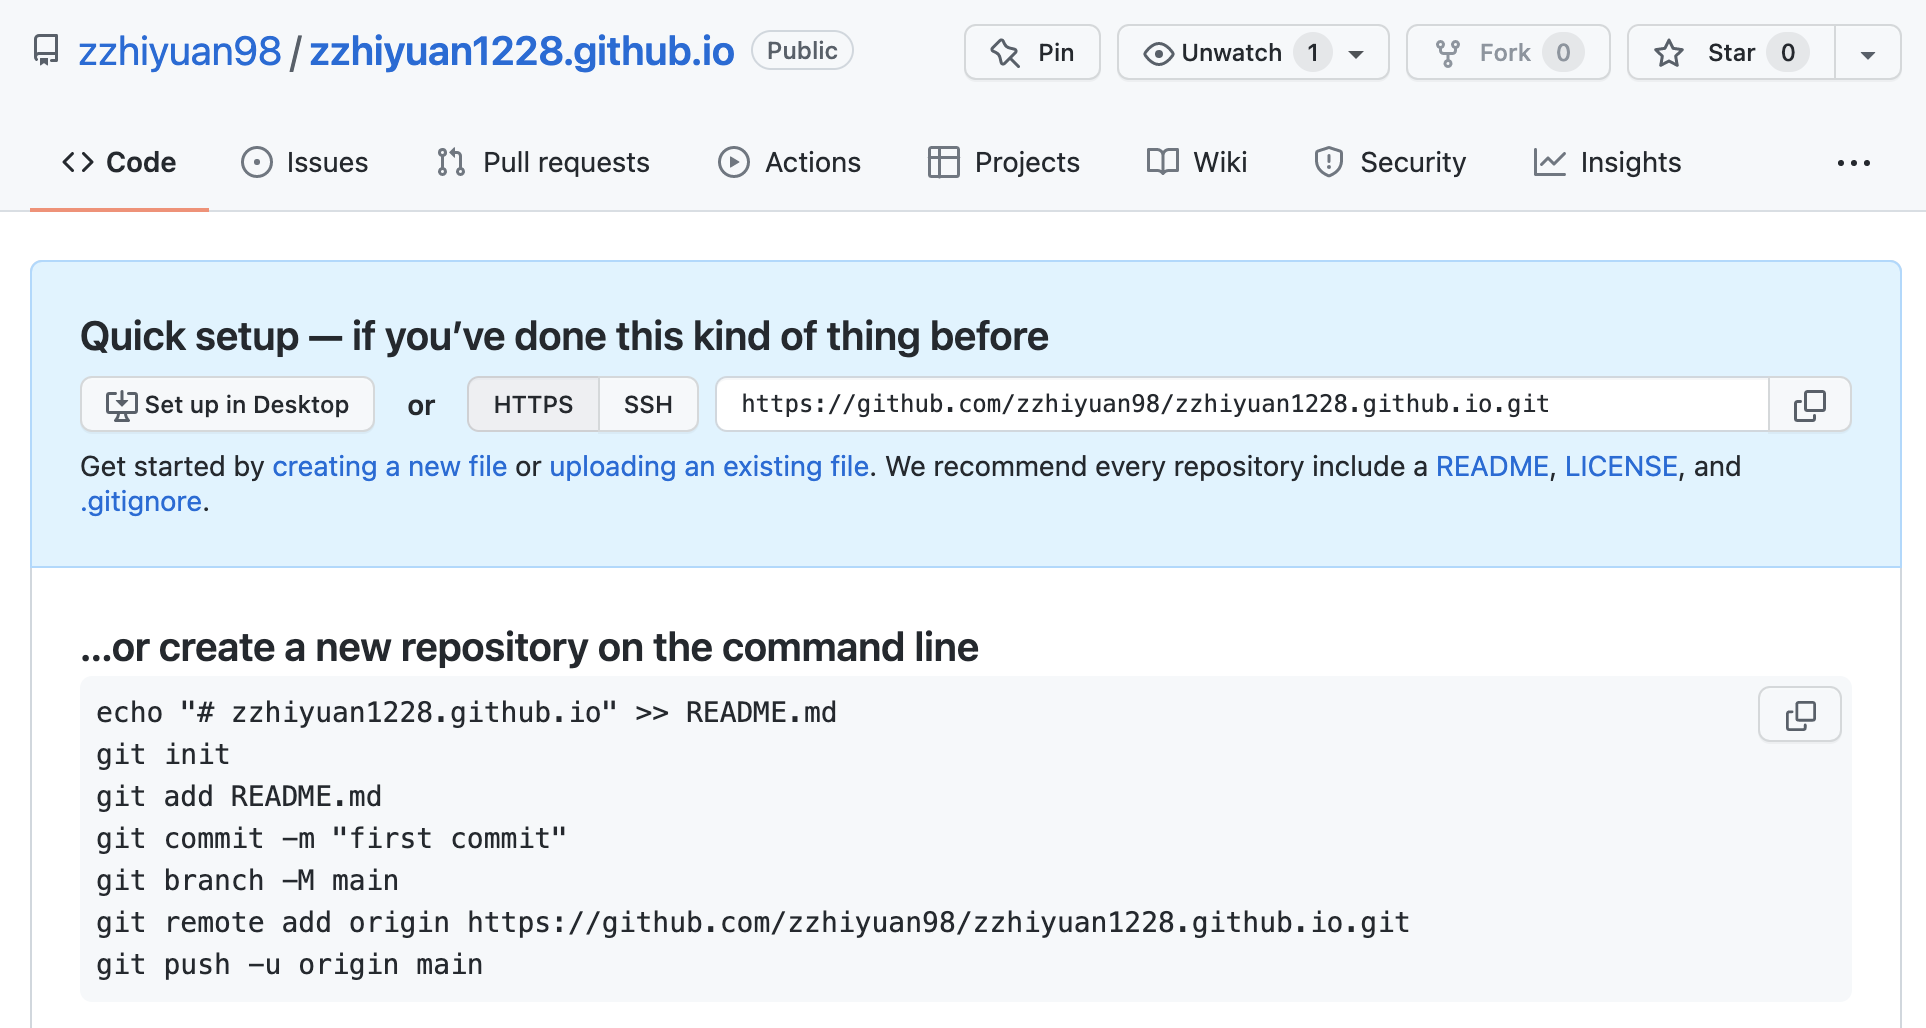The image size is (1926, 1028).
Task: Click the fork icon in the Fork button
Action: coord(1448,53)
